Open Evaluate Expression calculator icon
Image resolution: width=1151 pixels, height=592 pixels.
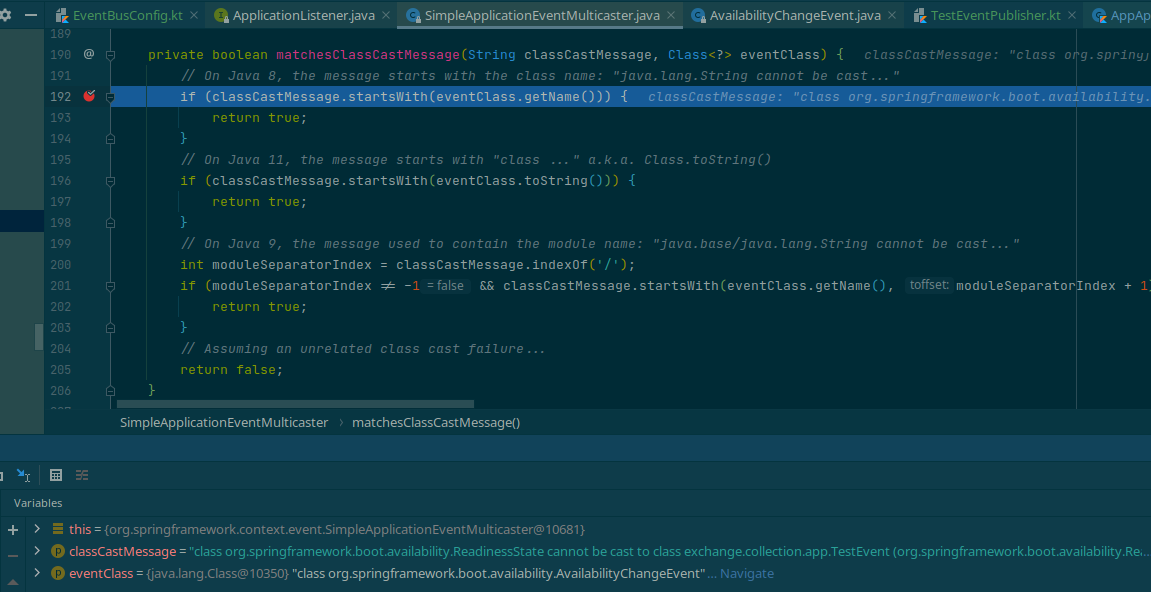[56, 475]
